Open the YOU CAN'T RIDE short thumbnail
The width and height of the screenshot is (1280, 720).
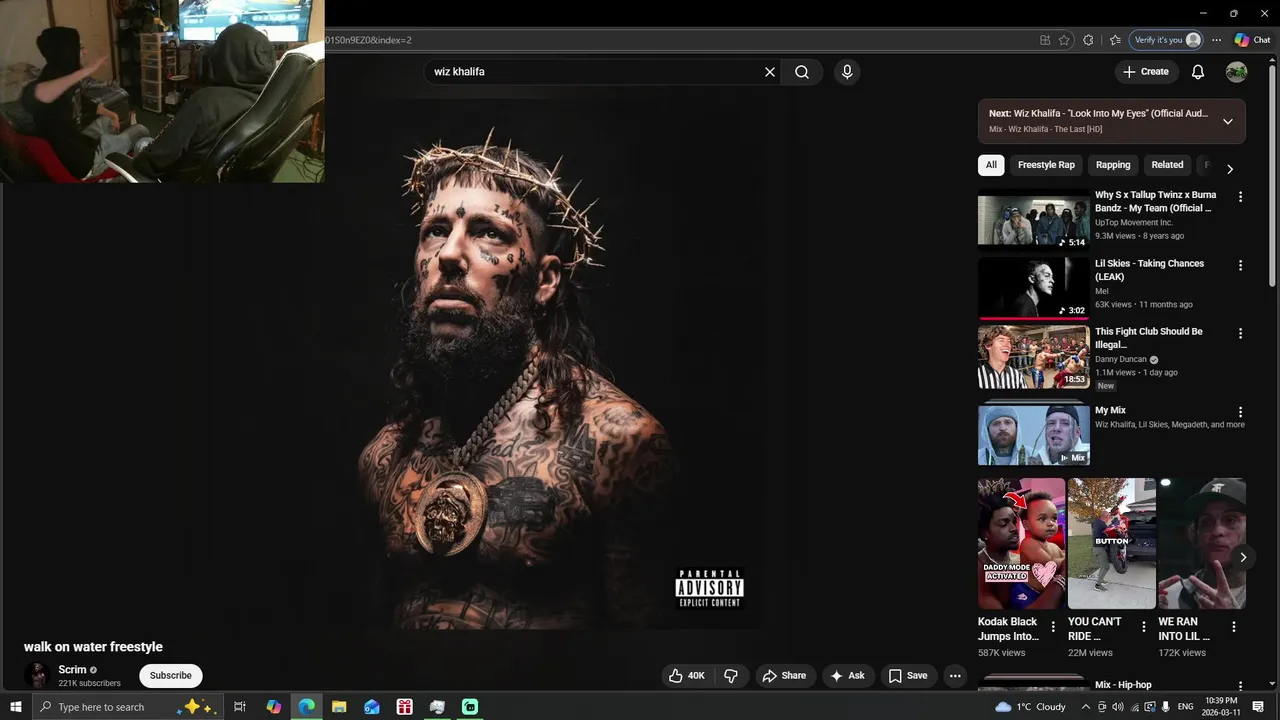[1111, 543]
